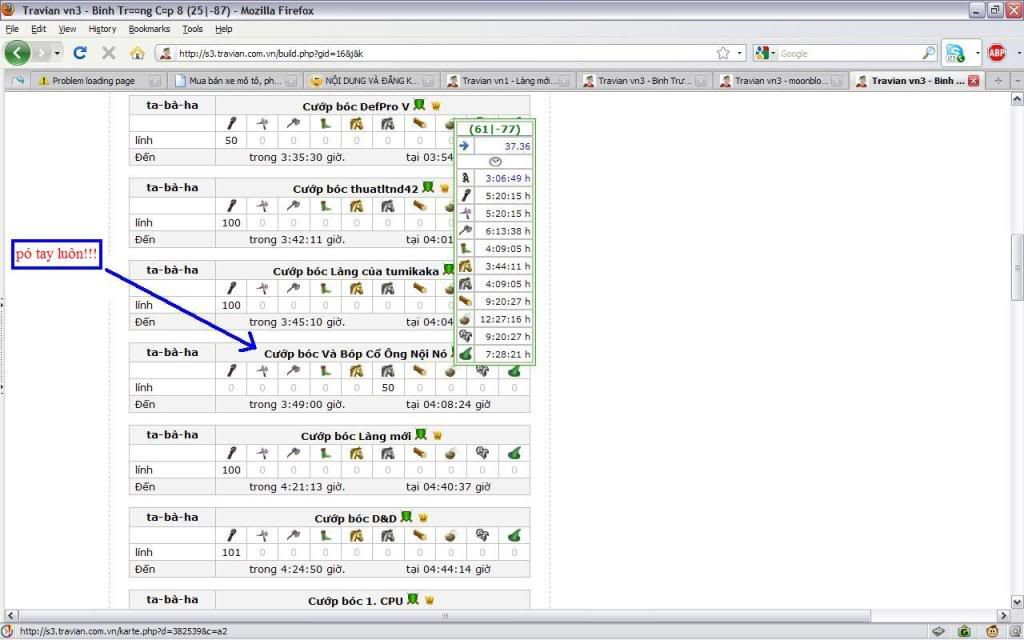Click the ta-bà-ha link in the DefPro V table
Screen dimensions: 1024x640
pos(172,104)
